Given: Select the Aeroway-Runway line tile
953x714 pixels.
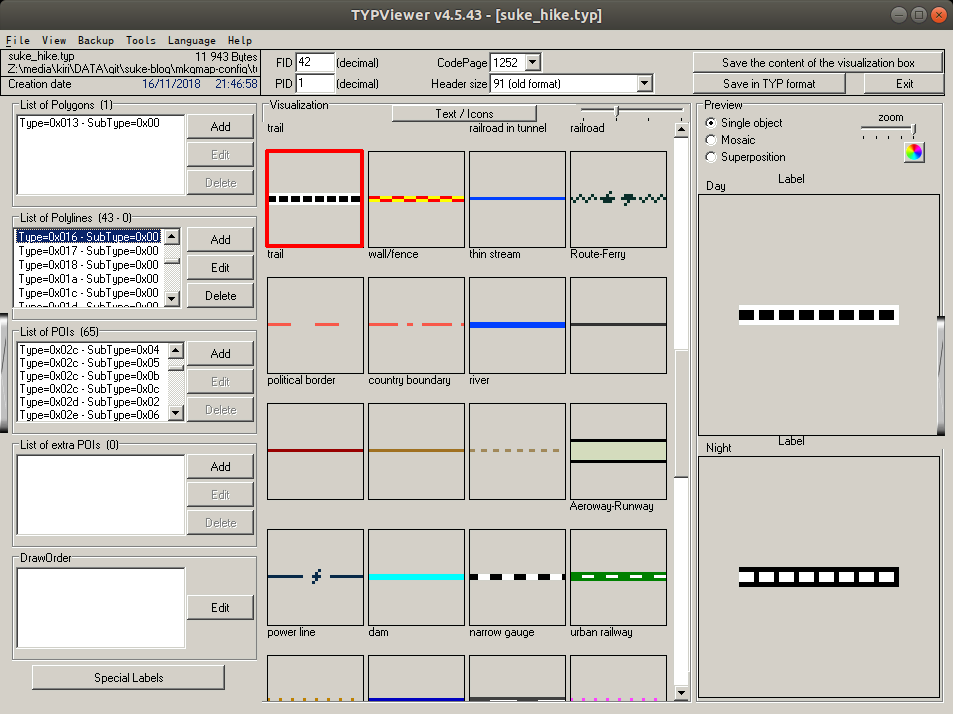Looking at the screenshot, I should [618, 450].
